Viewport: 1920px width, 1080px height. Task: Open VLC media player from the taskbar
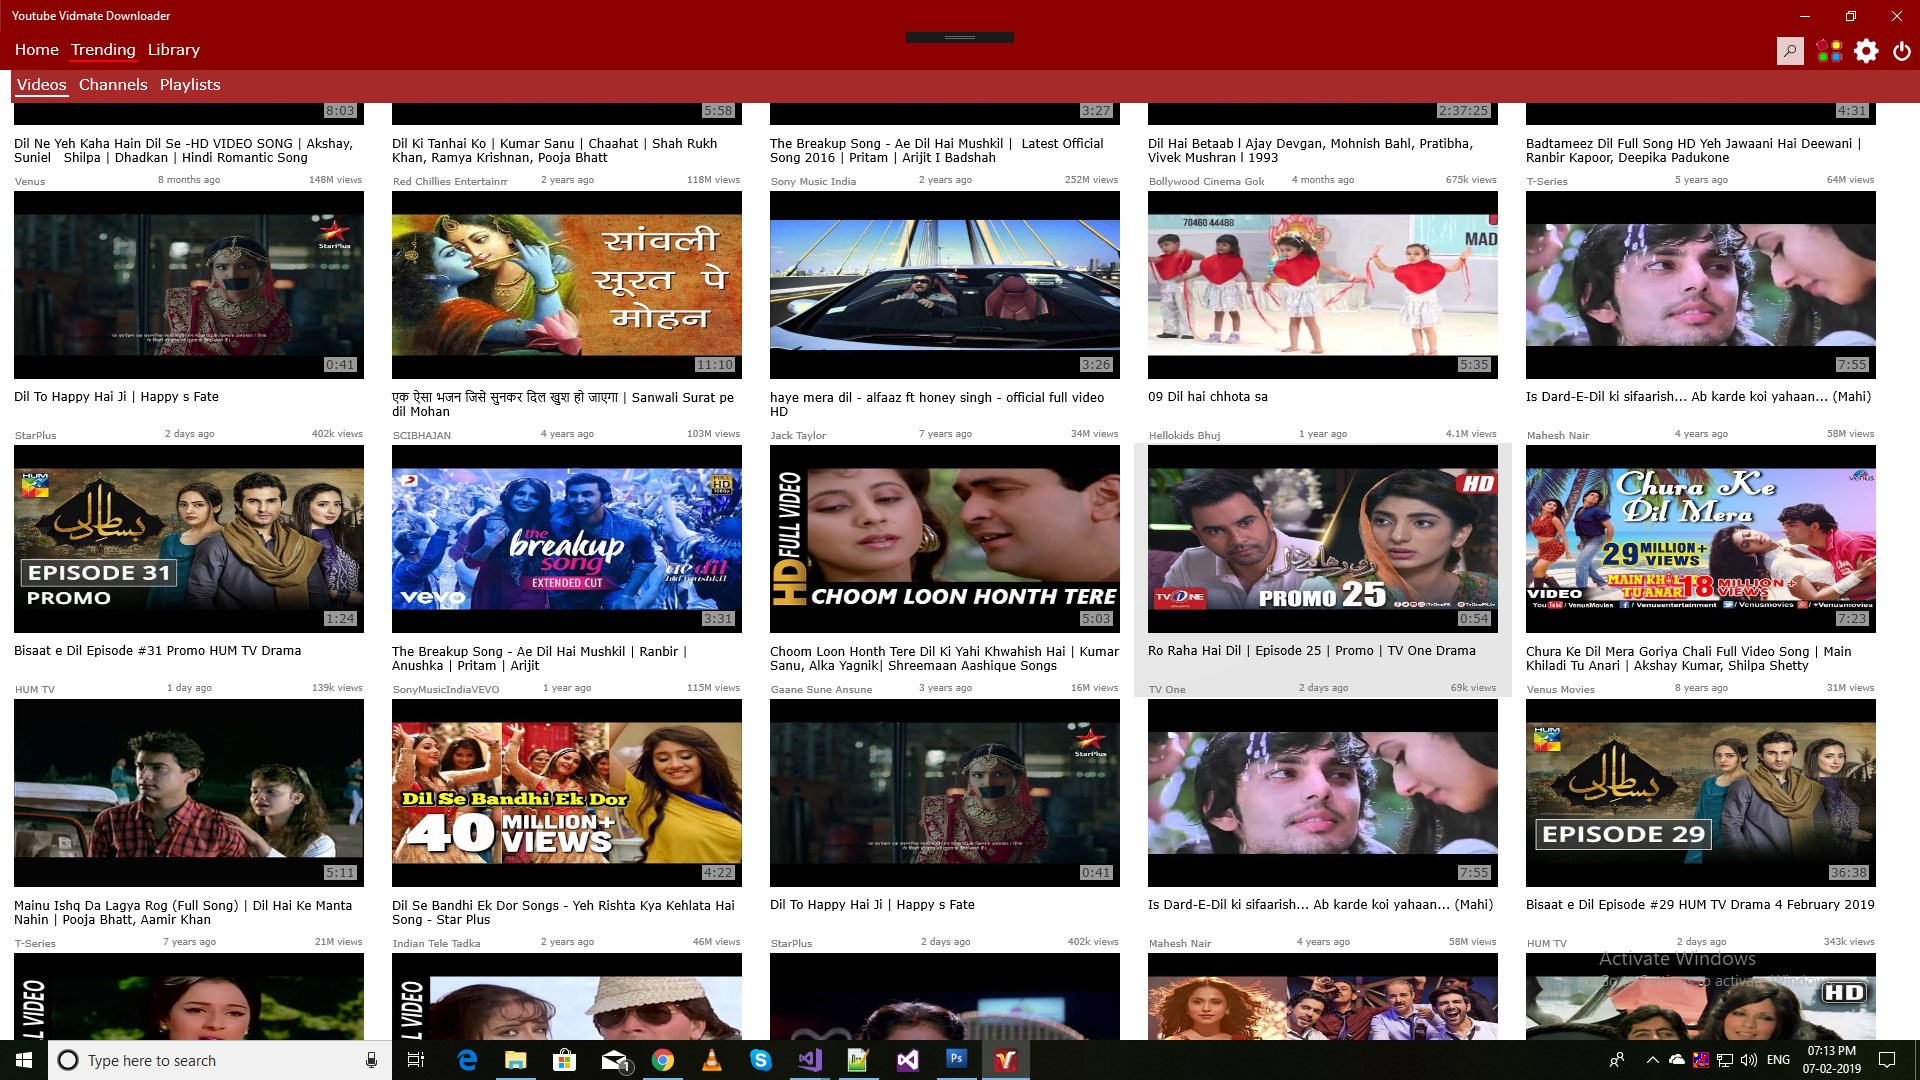pos(712,1060)
